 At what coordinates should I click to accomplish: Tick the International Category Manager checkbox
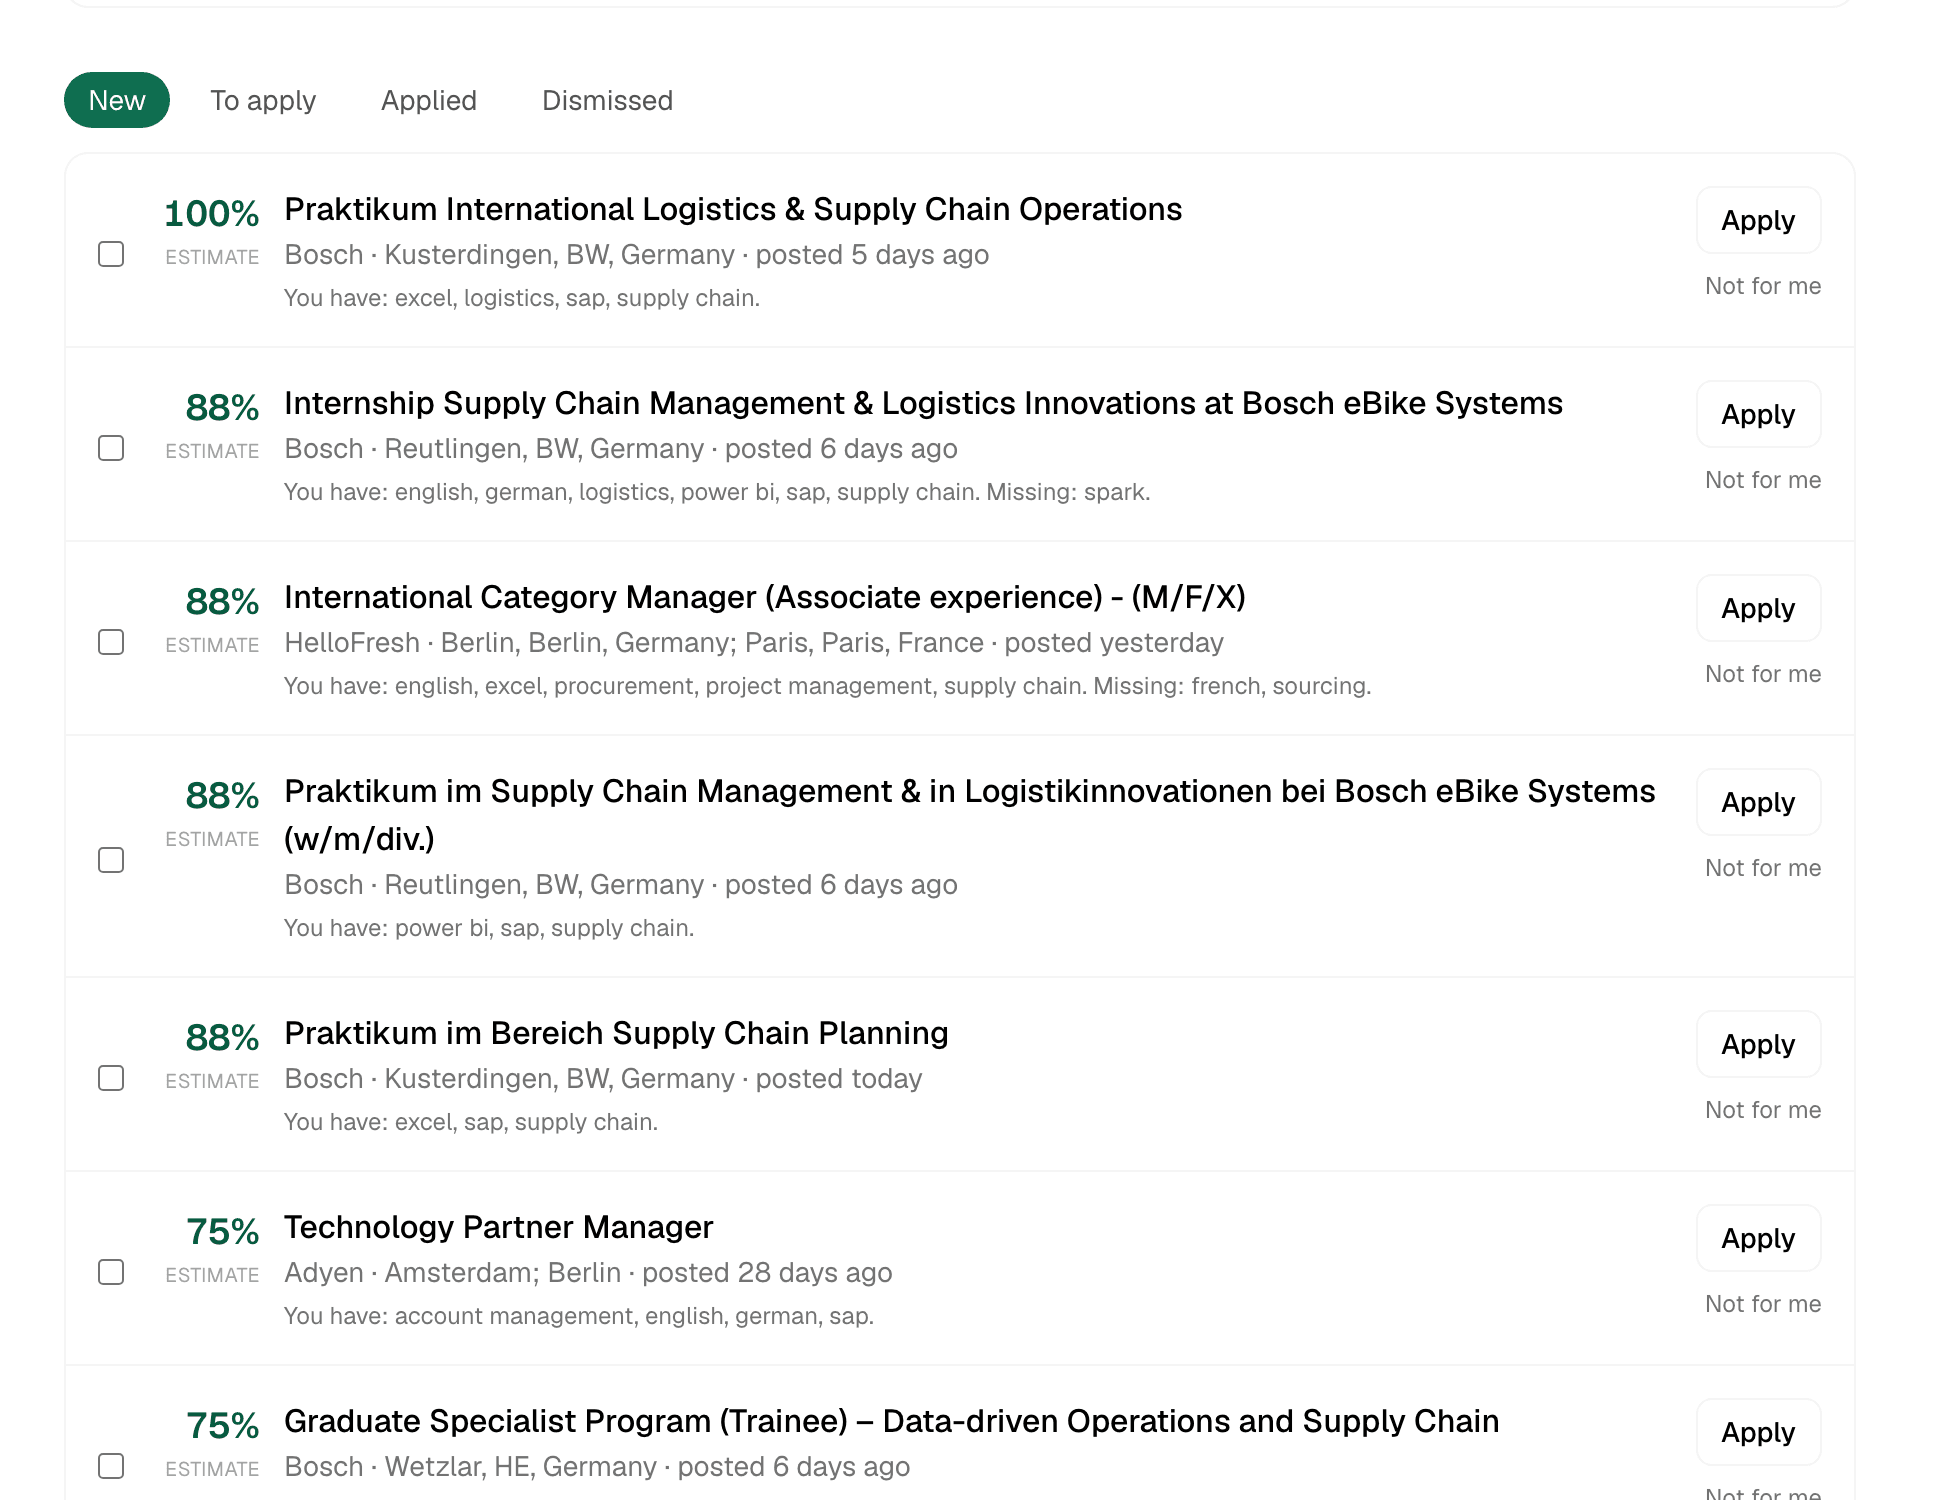(111, 642)
